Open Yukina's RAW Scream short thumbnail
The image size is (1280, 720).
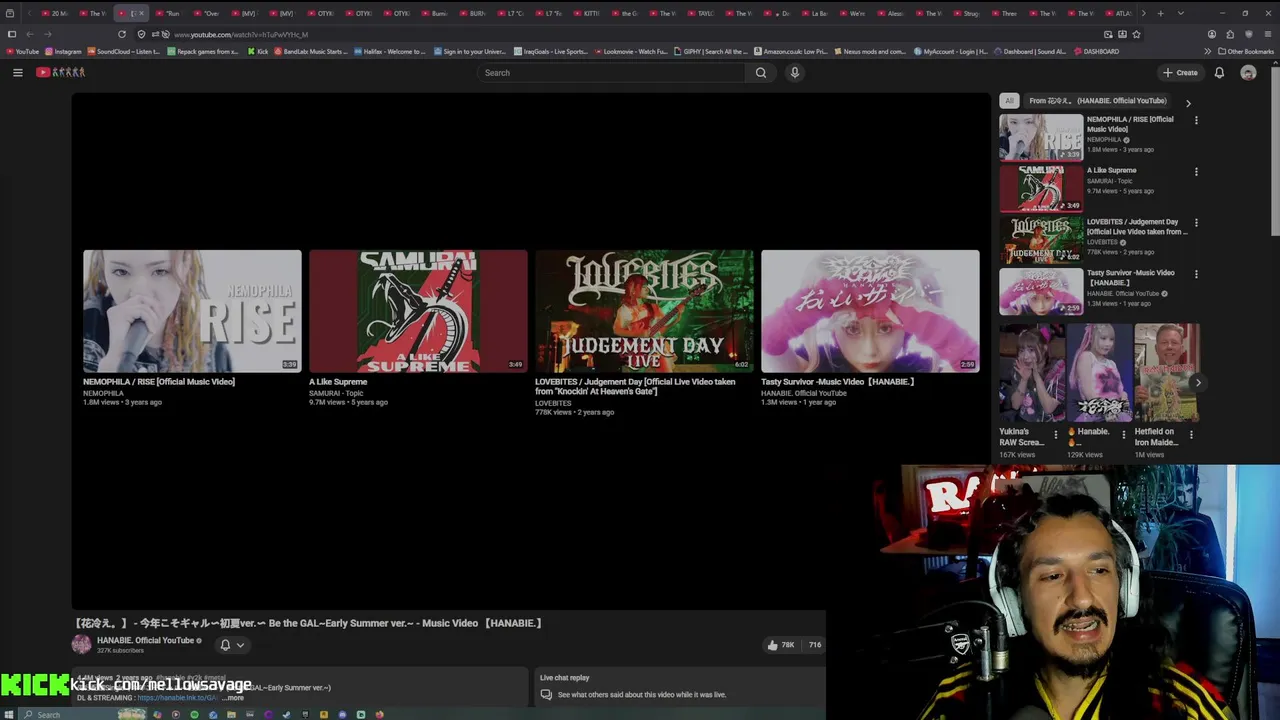pyautogui.click(x=1031, y=372)
